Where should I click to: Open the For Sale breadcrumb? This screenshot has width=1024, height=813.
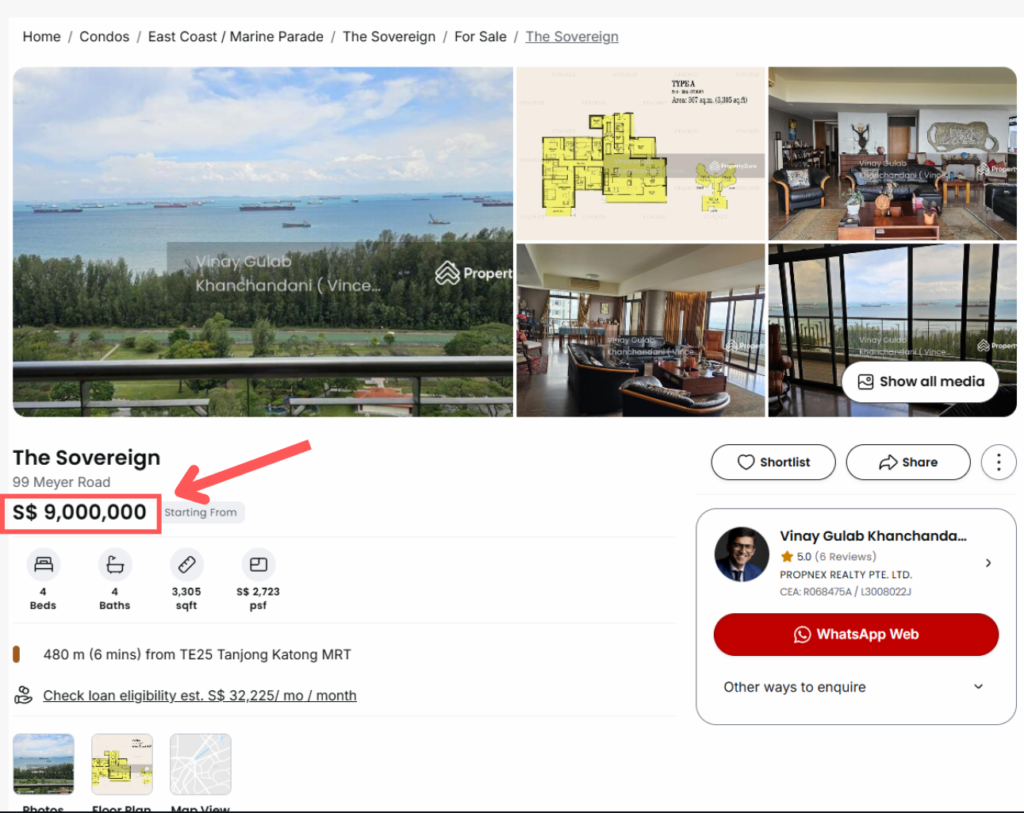pos(481,37)
